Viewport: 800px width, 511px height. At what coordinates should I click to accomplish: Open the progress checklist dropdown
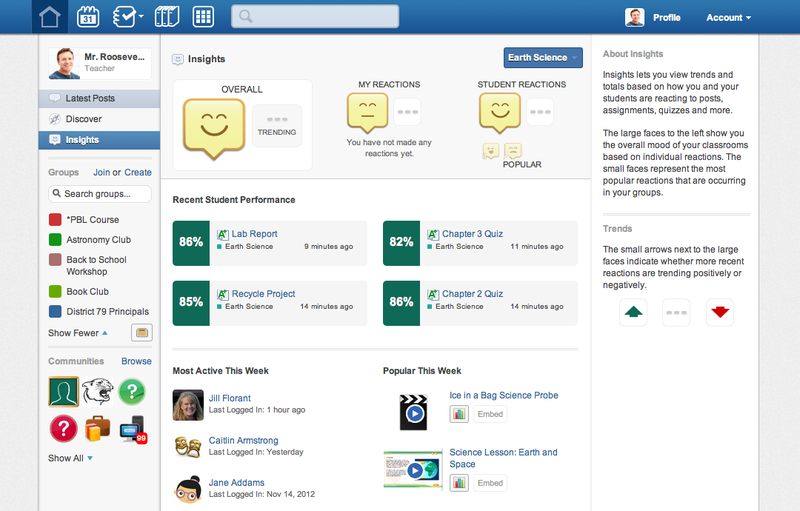coord(128,17)
